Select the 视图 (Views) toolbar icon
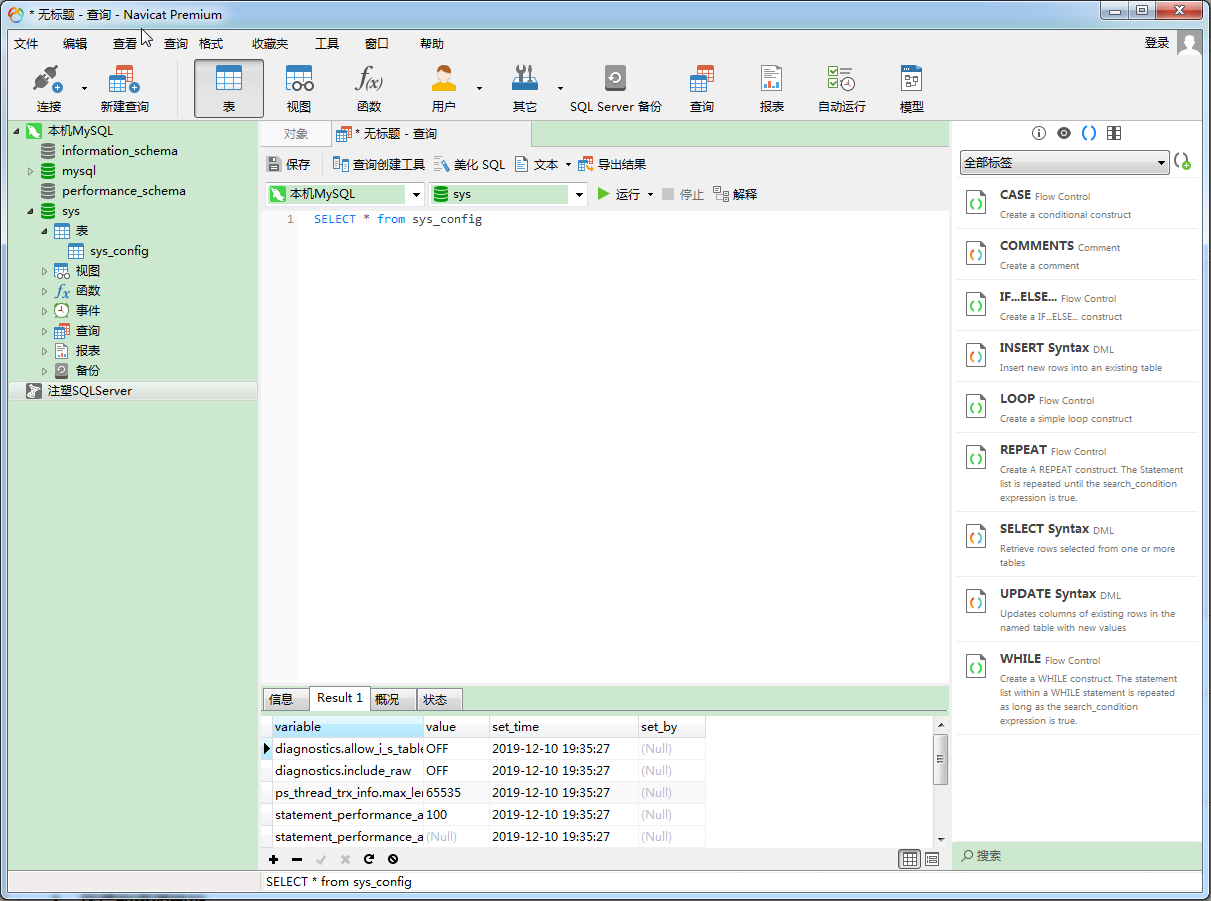Screen dimensions: 1211x901 tap(300, 87)
